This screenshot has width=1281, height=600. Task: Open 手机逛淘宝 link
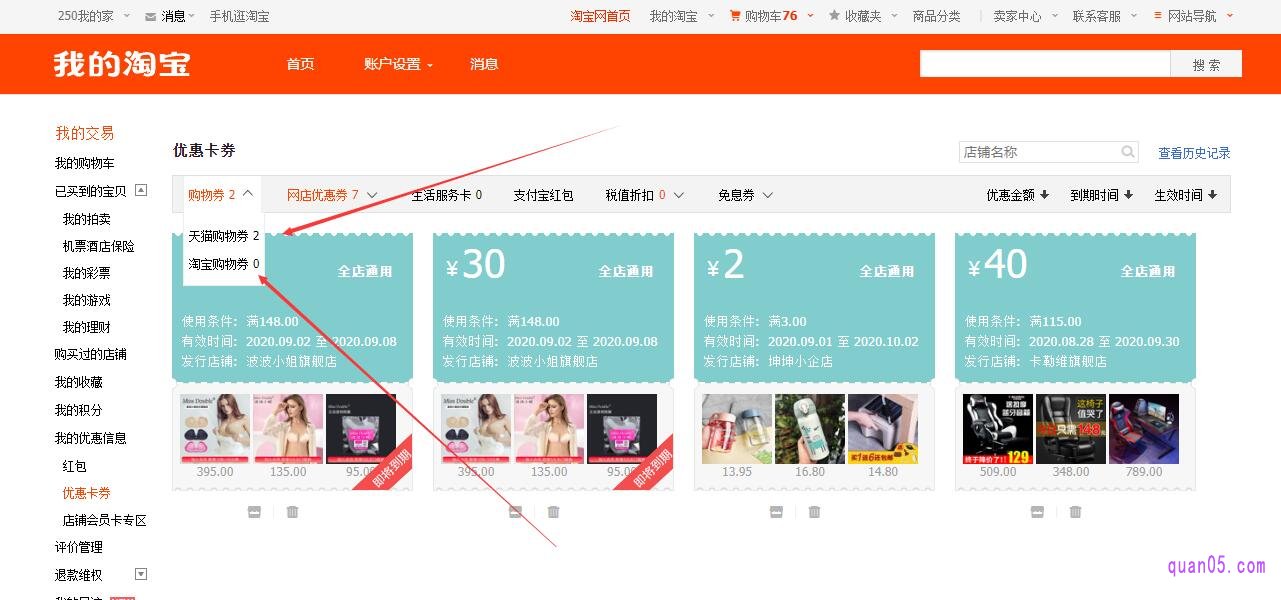pos(239,16)
